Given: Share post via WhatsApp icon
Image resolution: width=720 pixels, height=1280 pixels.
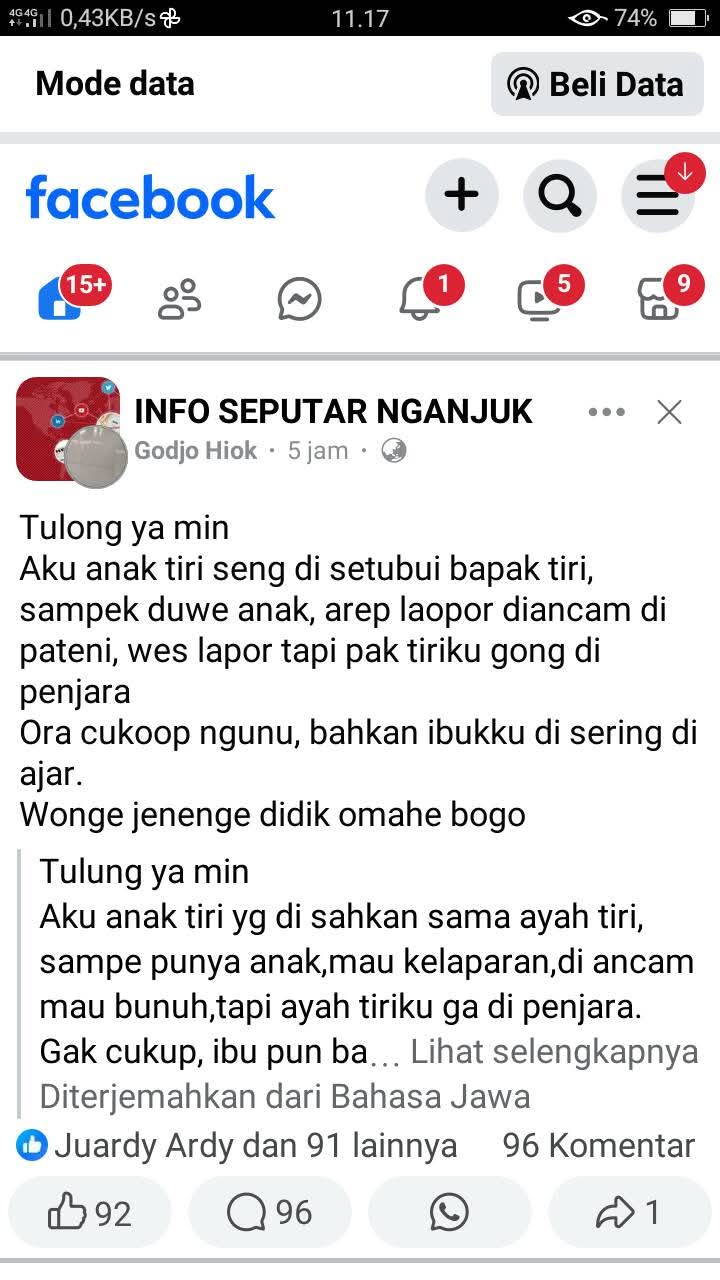Looking at the screenshot, I should (450, 1213).
